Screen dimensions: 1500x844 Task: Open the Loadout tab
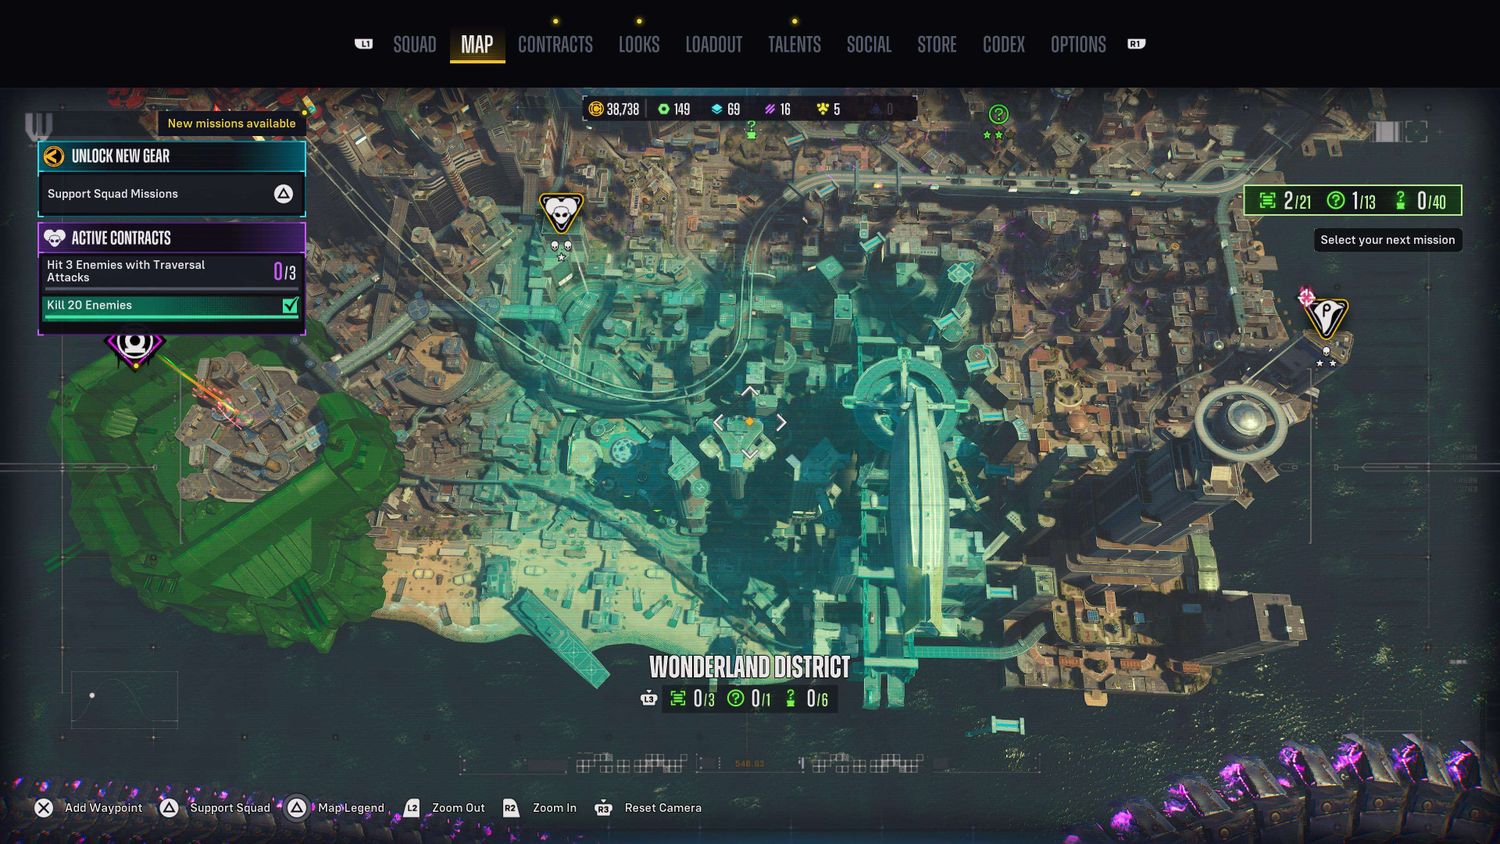(713, 44)
